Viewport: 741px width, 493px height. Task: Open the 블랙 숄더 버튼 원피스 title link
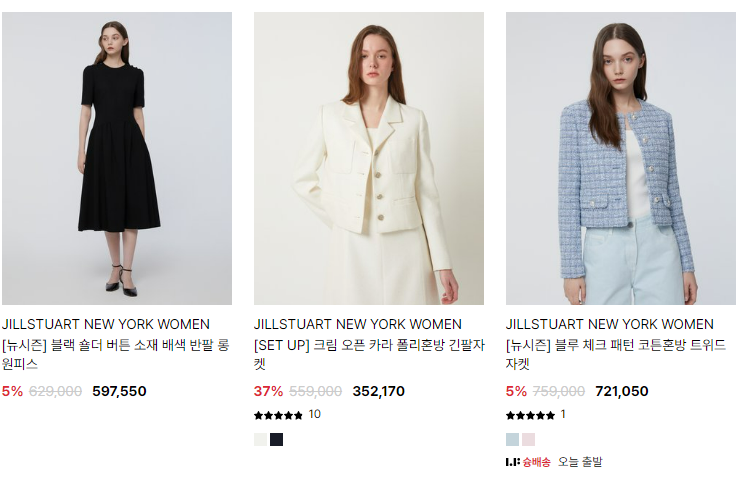(115, 354)
